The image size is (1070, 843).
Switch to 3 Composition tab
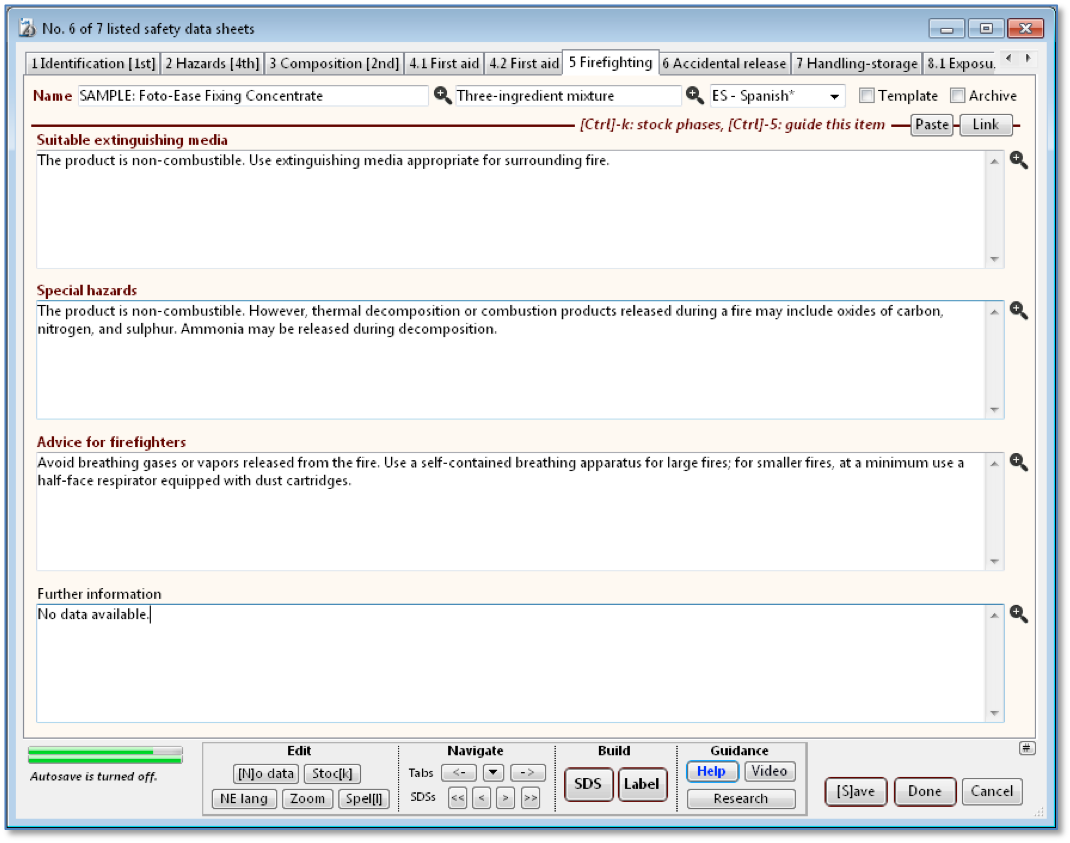[334, 63]
